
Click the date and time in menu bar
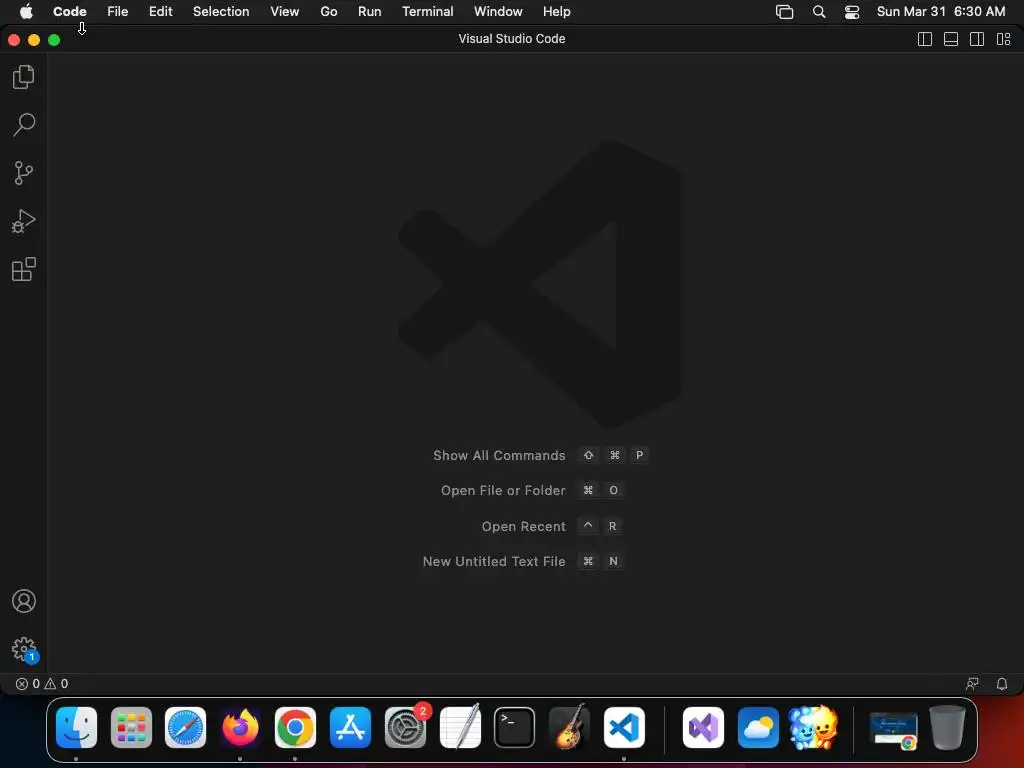pyautogui.click(x=940, y=12)
